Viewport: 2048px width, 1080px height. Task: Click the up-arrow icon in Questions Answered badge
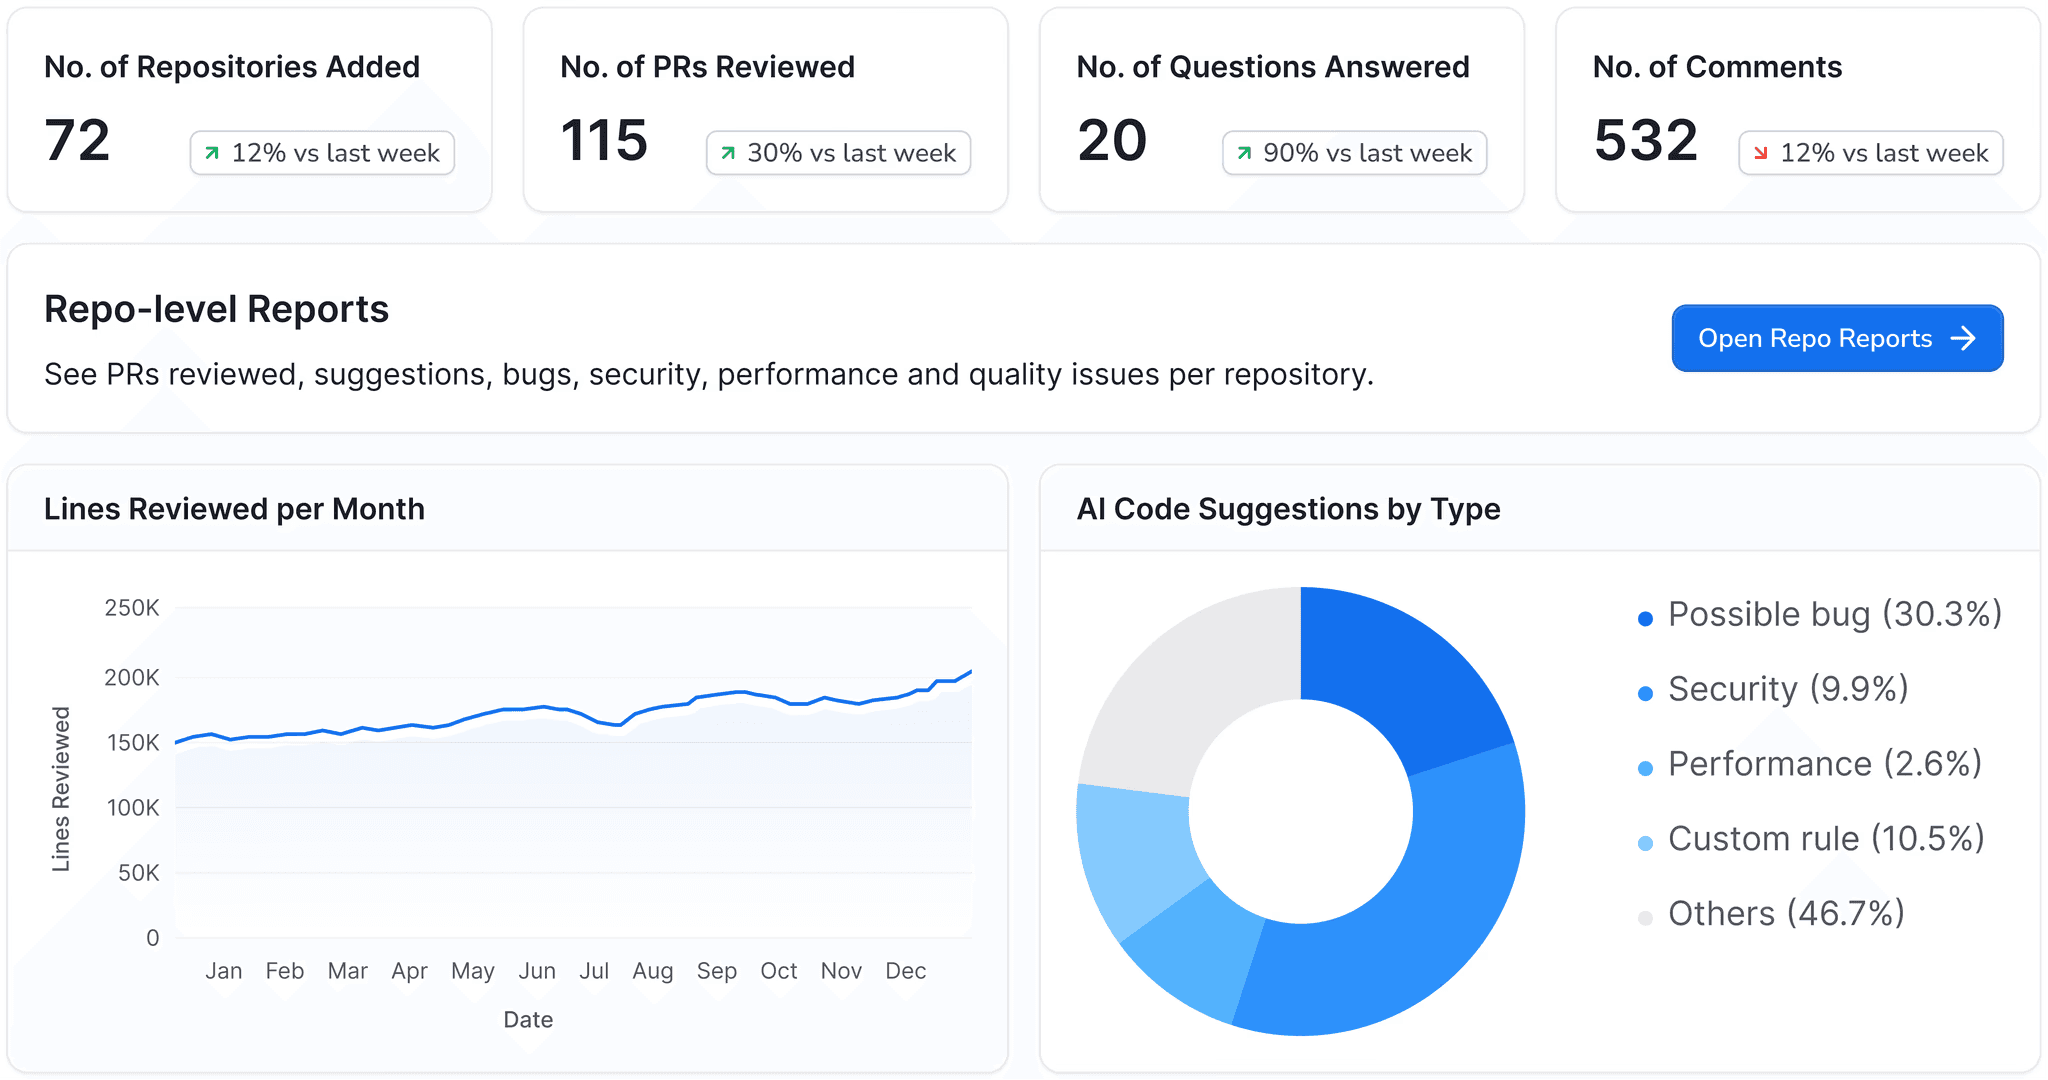(1244, 153)
